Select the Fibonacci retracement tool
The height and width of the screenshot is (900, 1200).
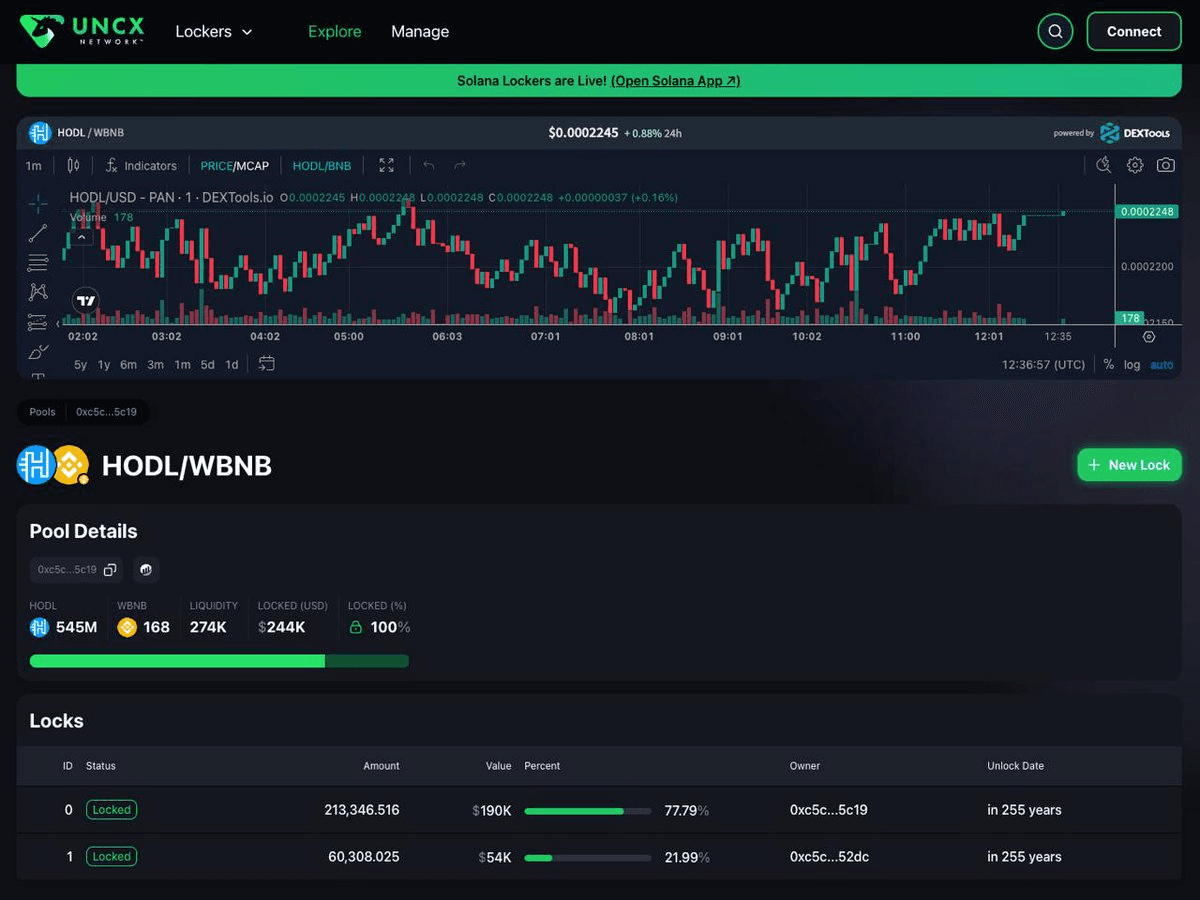coord(38,263)
